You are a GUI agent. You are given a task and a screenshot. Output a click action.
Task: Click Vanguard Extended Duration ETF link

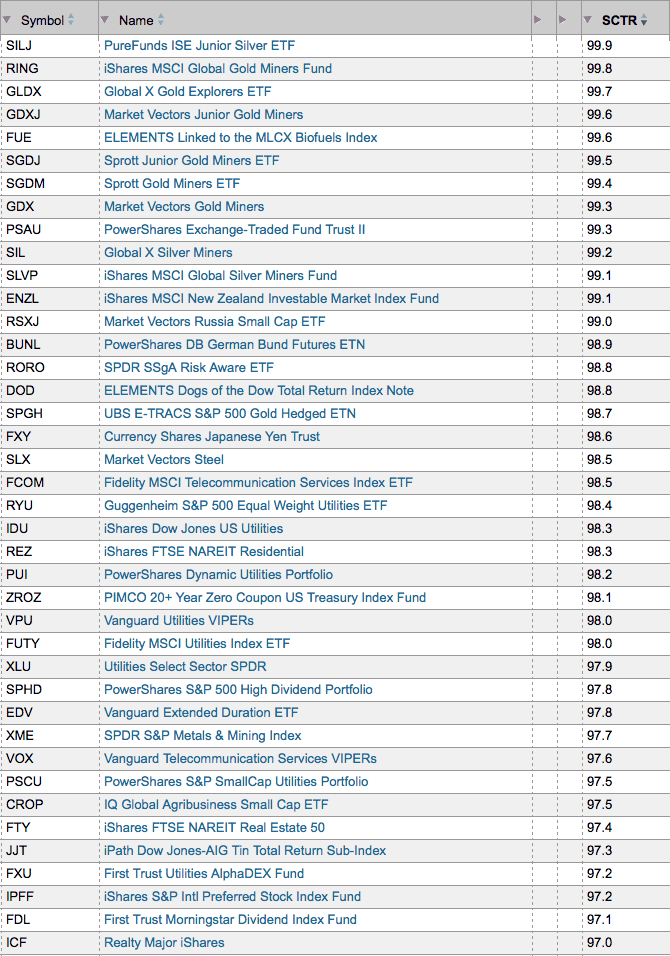pyautogui.click(x=201, y=713)
